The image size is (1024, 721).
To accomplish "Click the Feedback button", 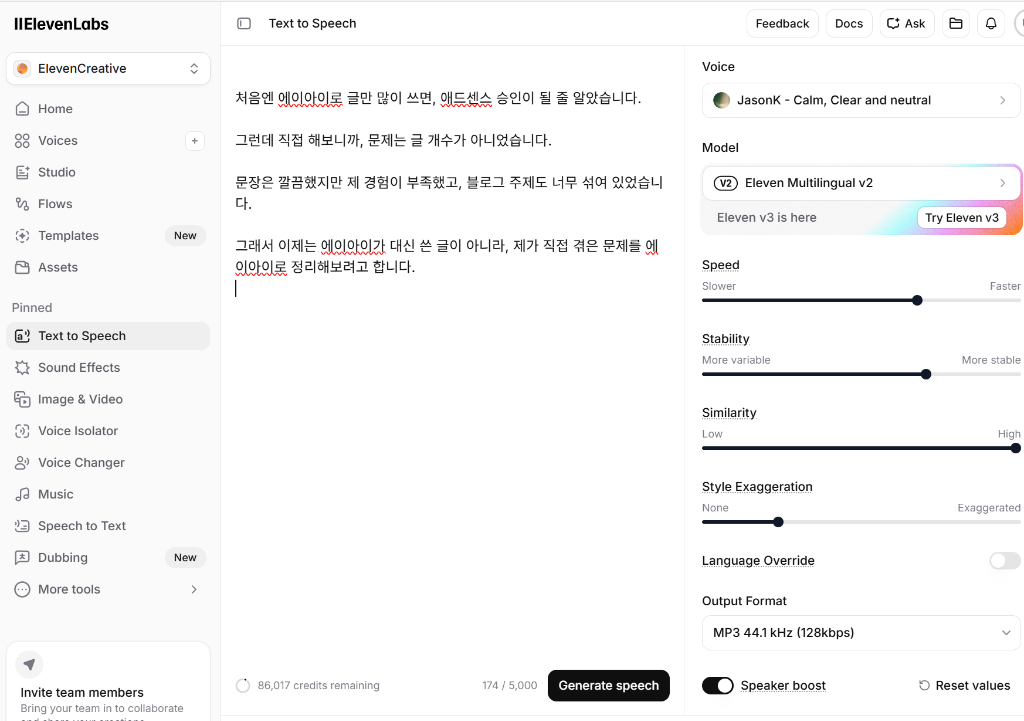I will pos(782,24).
